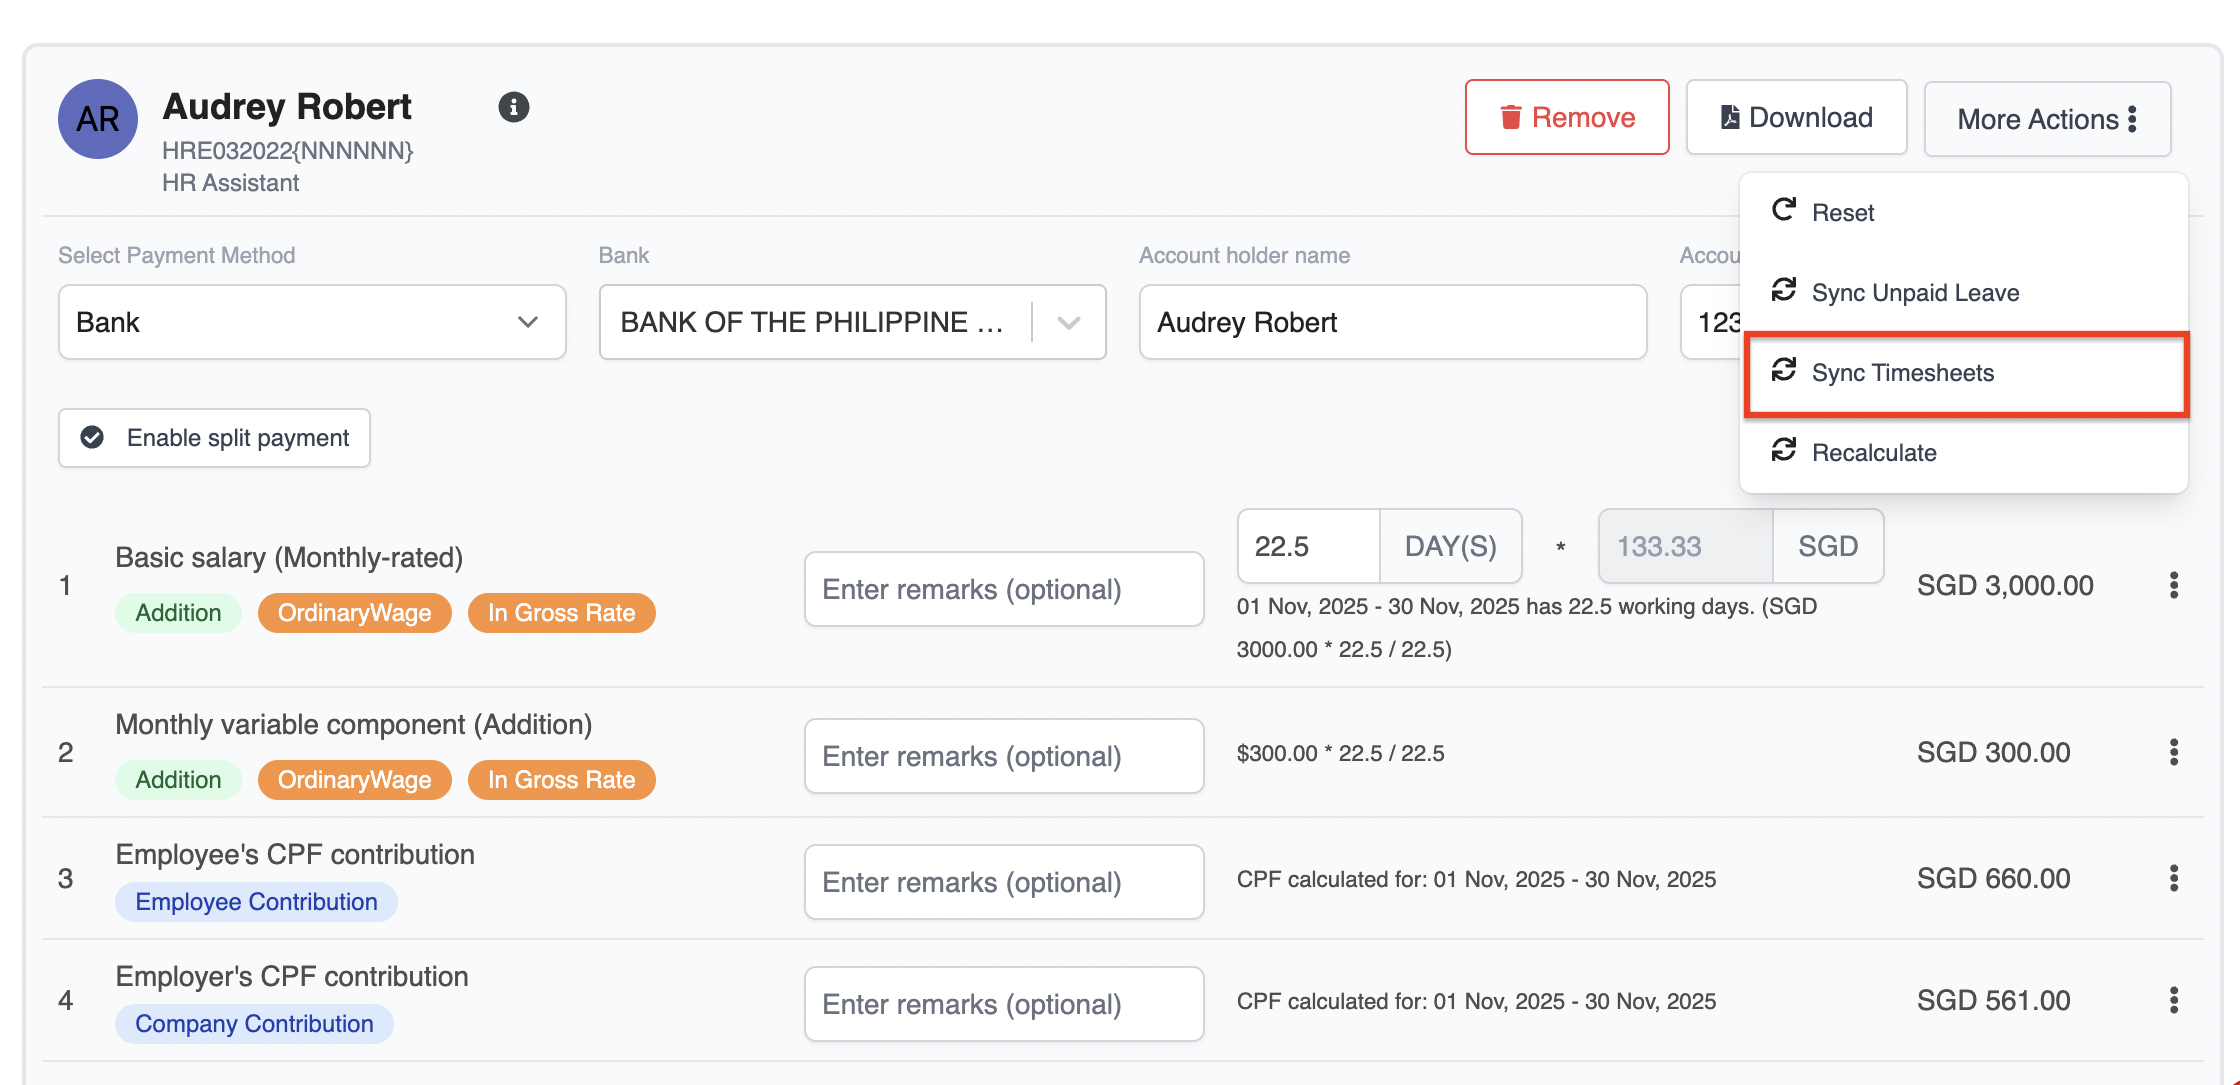The height and width of the screenshot is (1085, 2240).
Task: Click remarks field for Basic salary
Action: (1003, 589)
